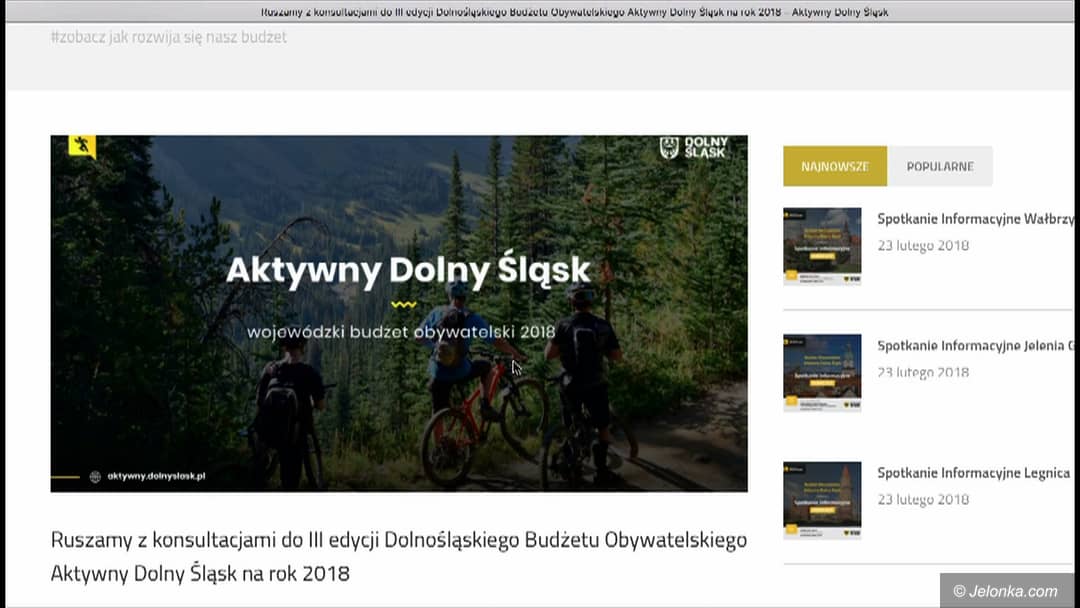Screen dimensions: 1080x608
Task: Open the Spotkanie Informacyjne Legnica article link
Action: tap(973, 473)
